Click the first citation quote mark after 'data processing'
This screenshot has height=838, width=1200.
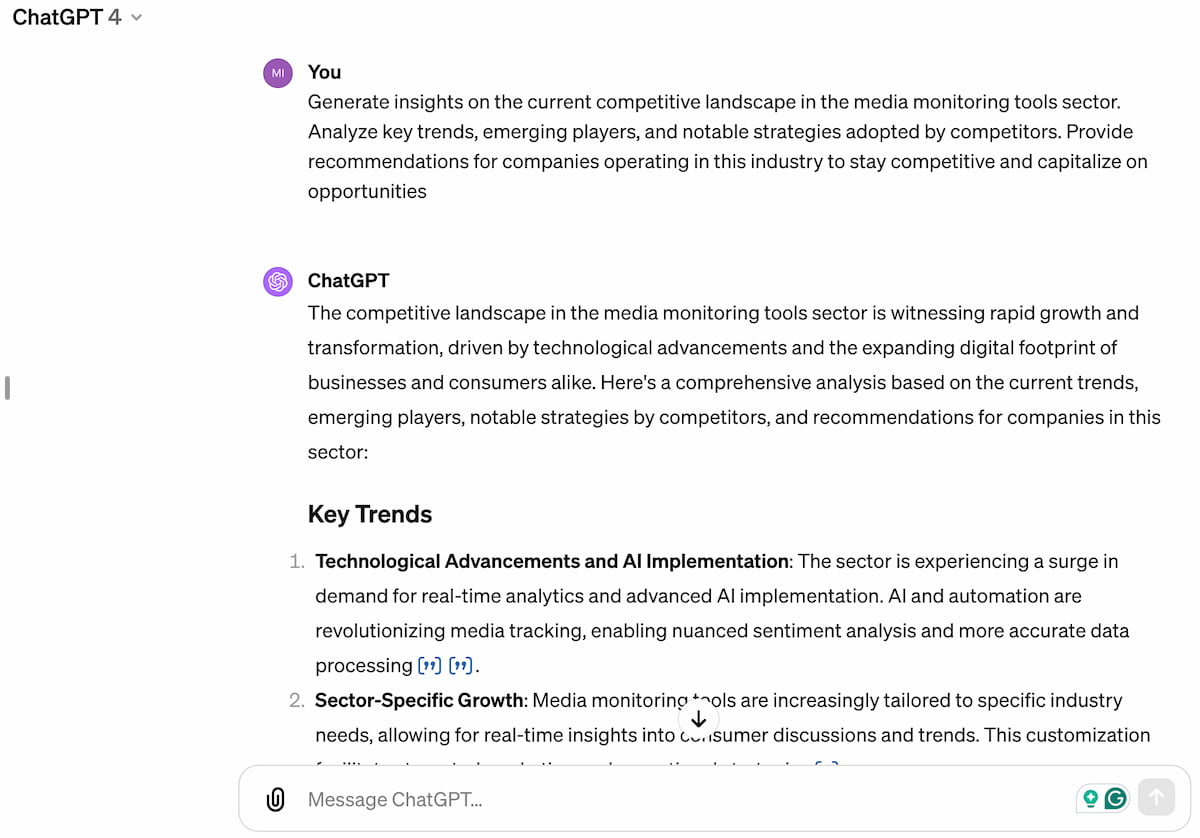click(x=429, y=664)
